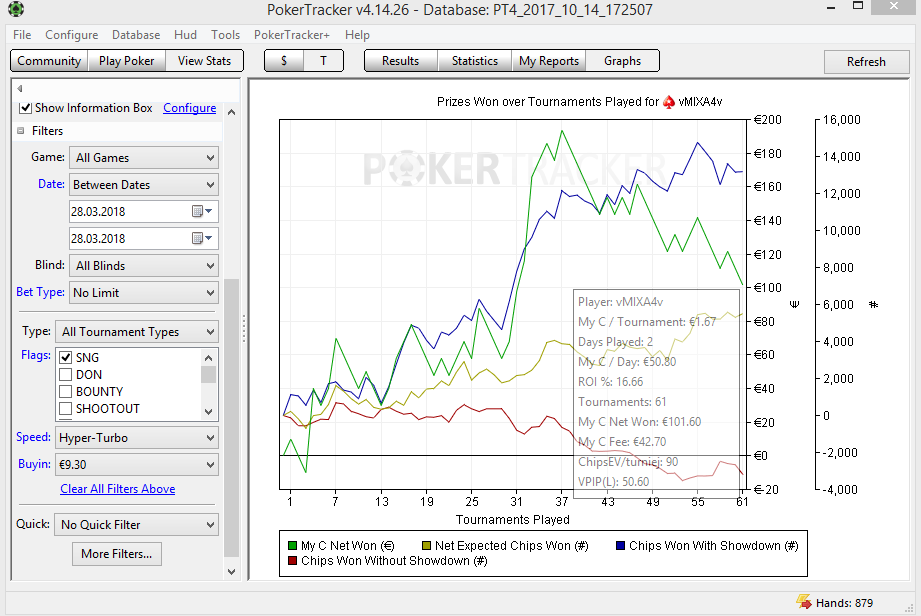Click the Bet Type filter label link
921x616 pixels.
click(x=40, y=292)
